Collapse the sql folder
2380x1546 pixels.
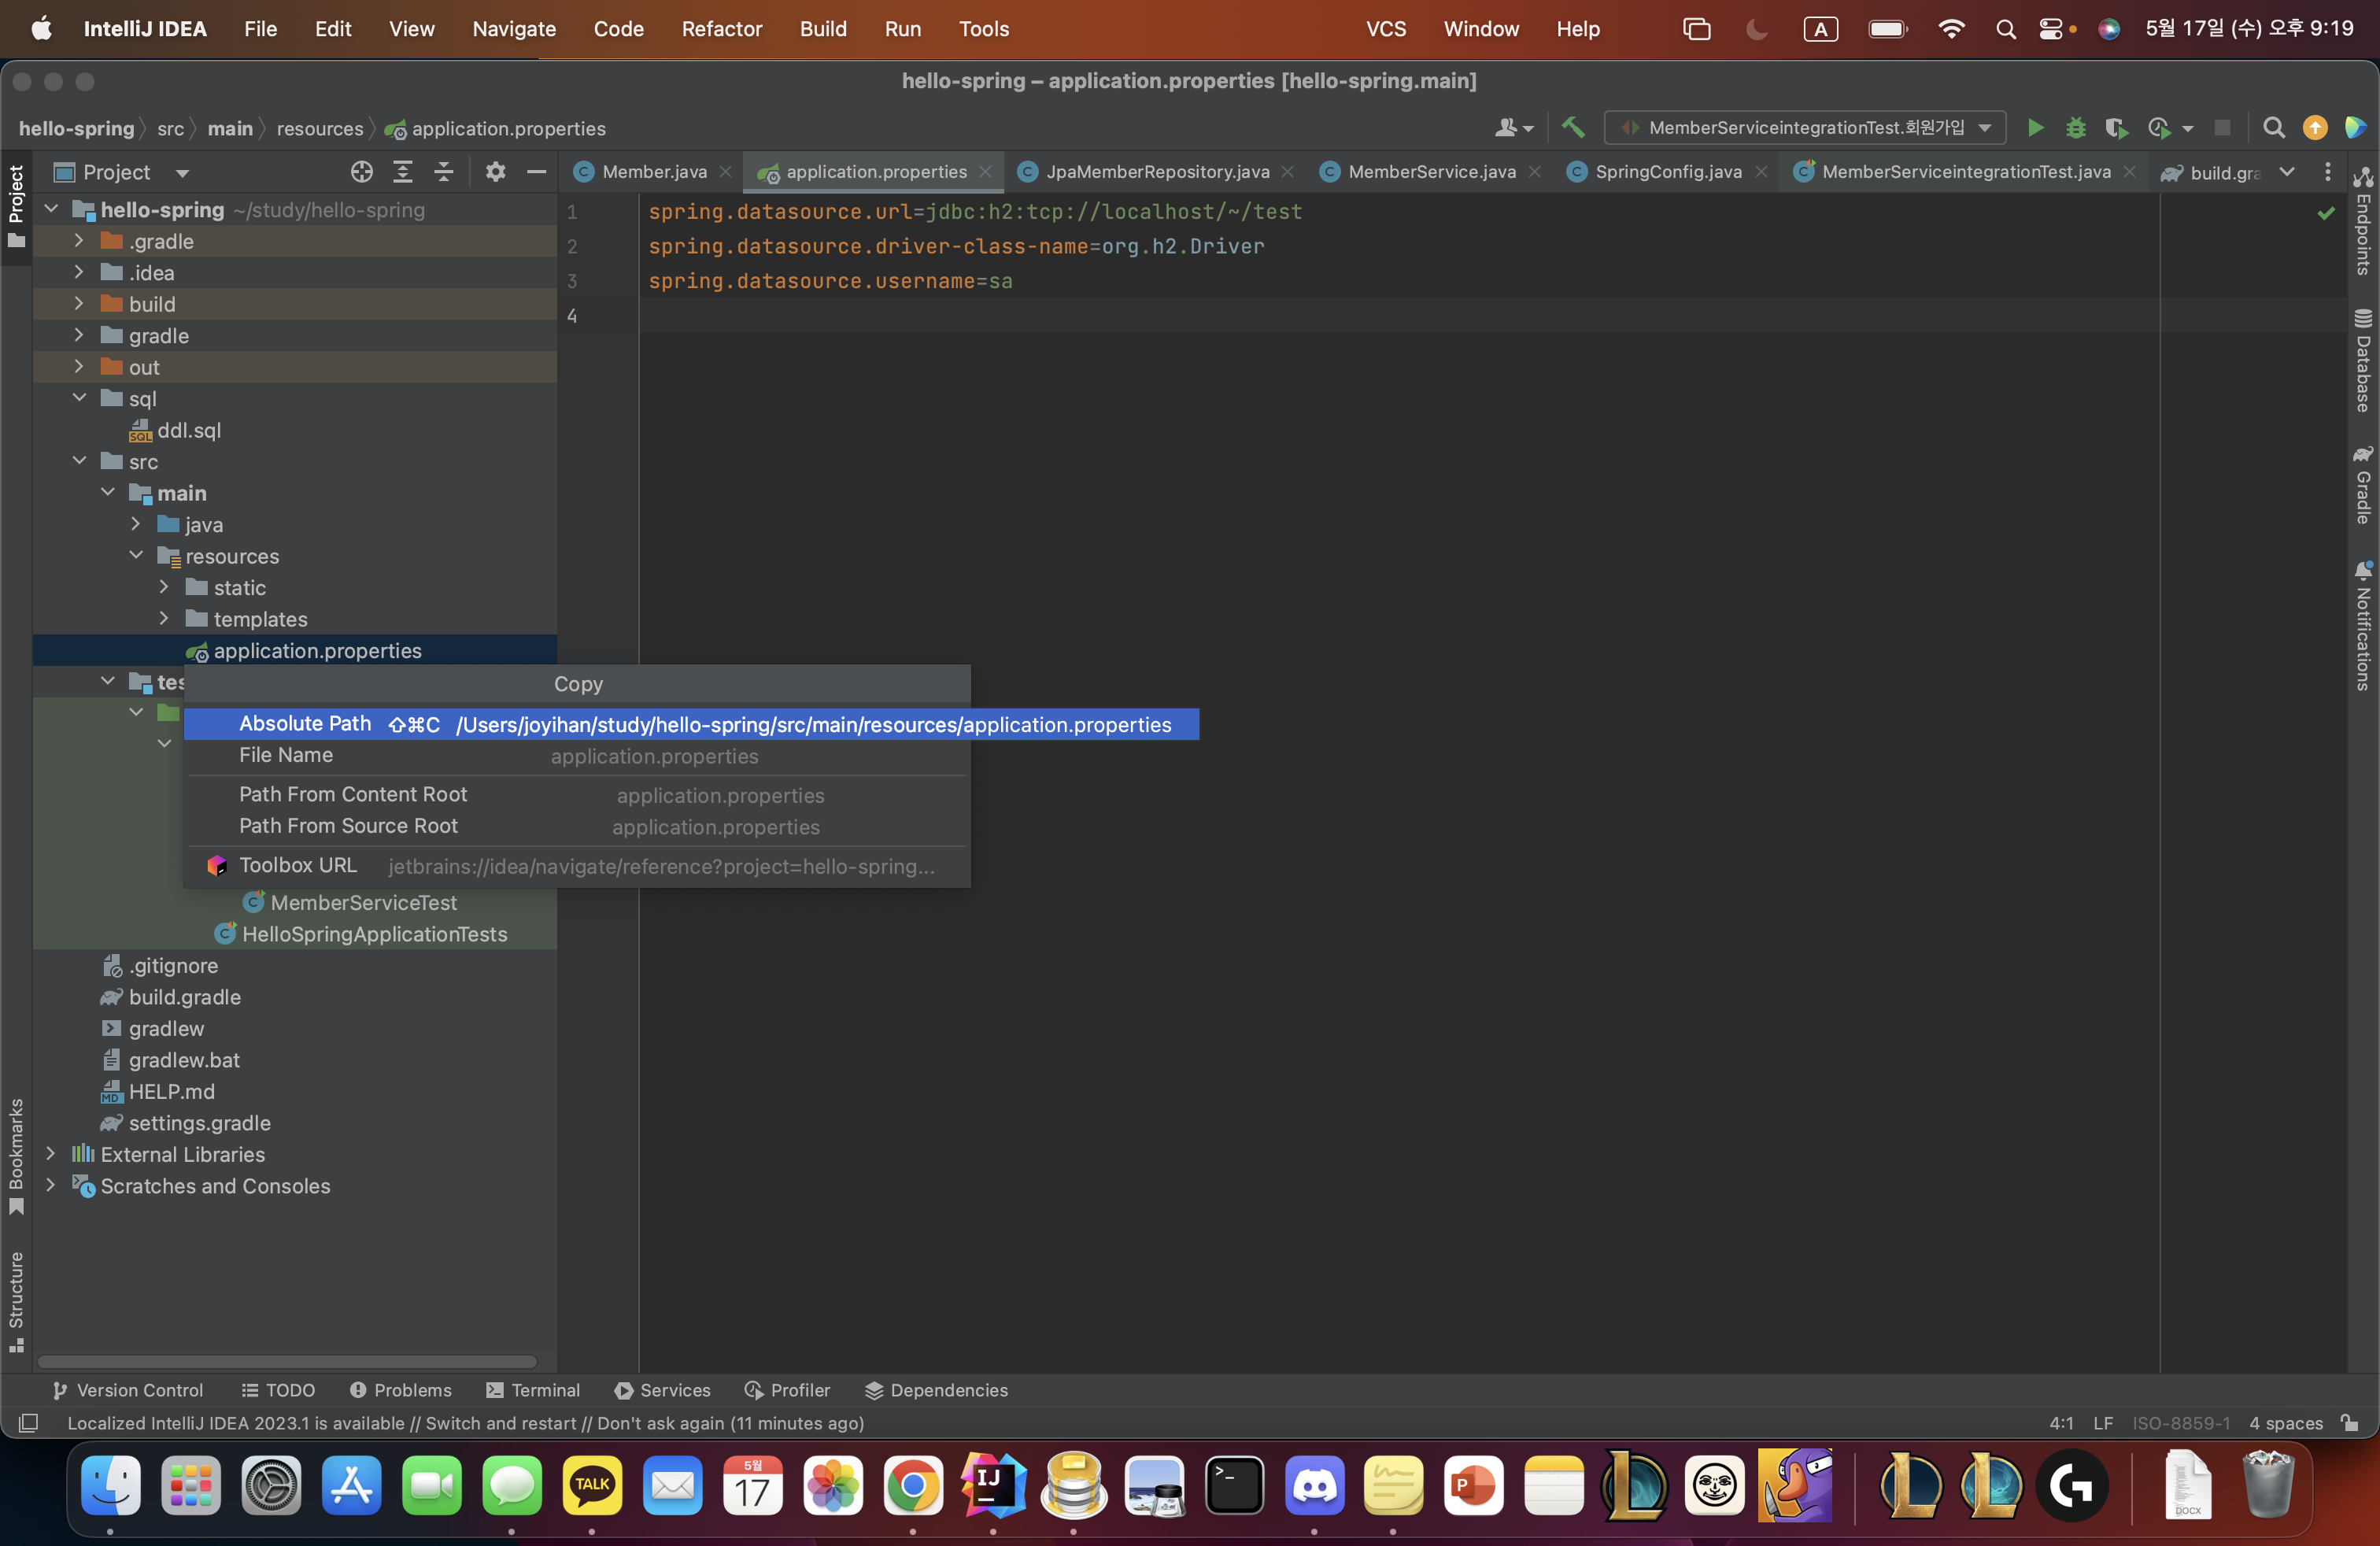click(x=79, y=398)
